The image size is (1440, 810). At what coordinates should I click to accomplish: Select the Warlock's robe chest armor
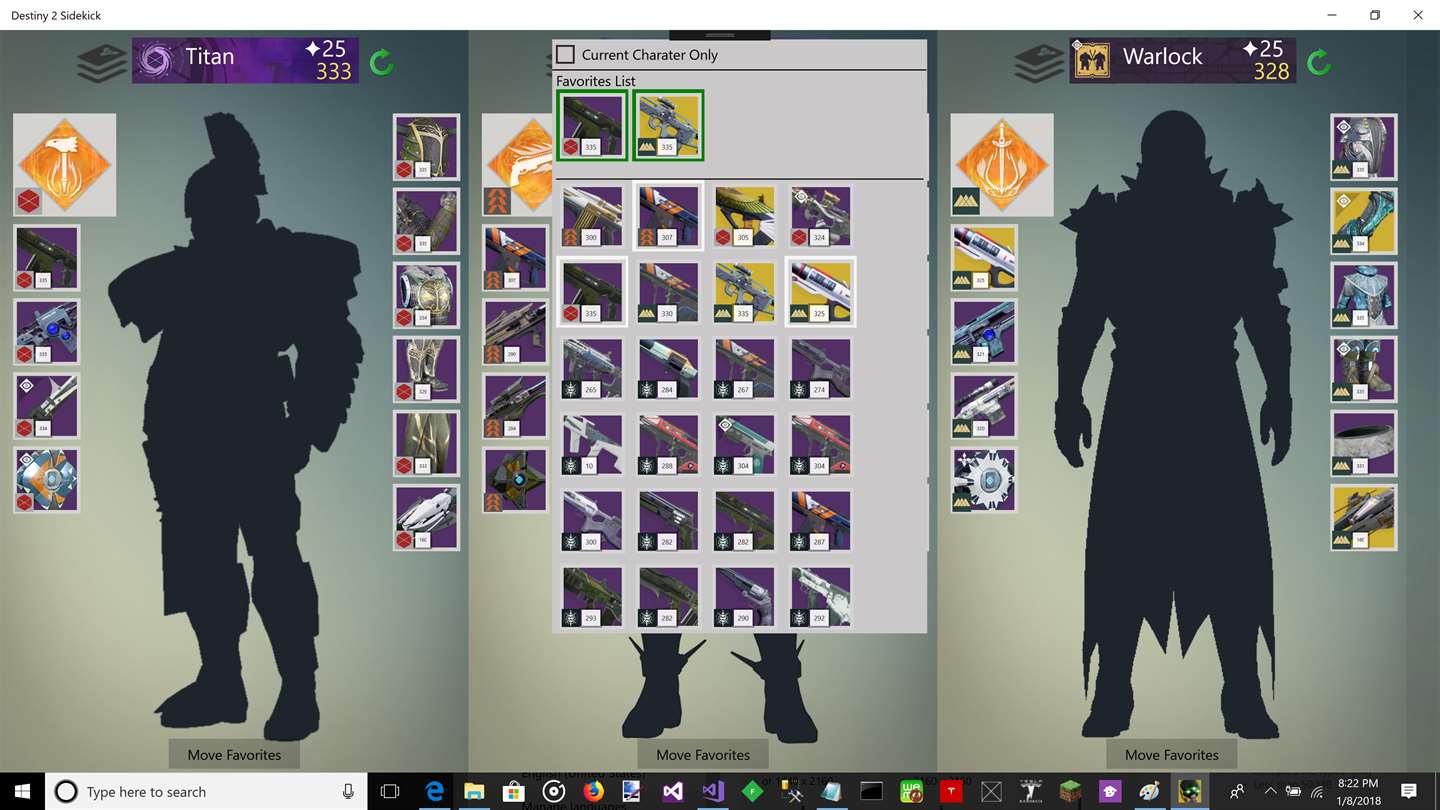(1364, 295)
